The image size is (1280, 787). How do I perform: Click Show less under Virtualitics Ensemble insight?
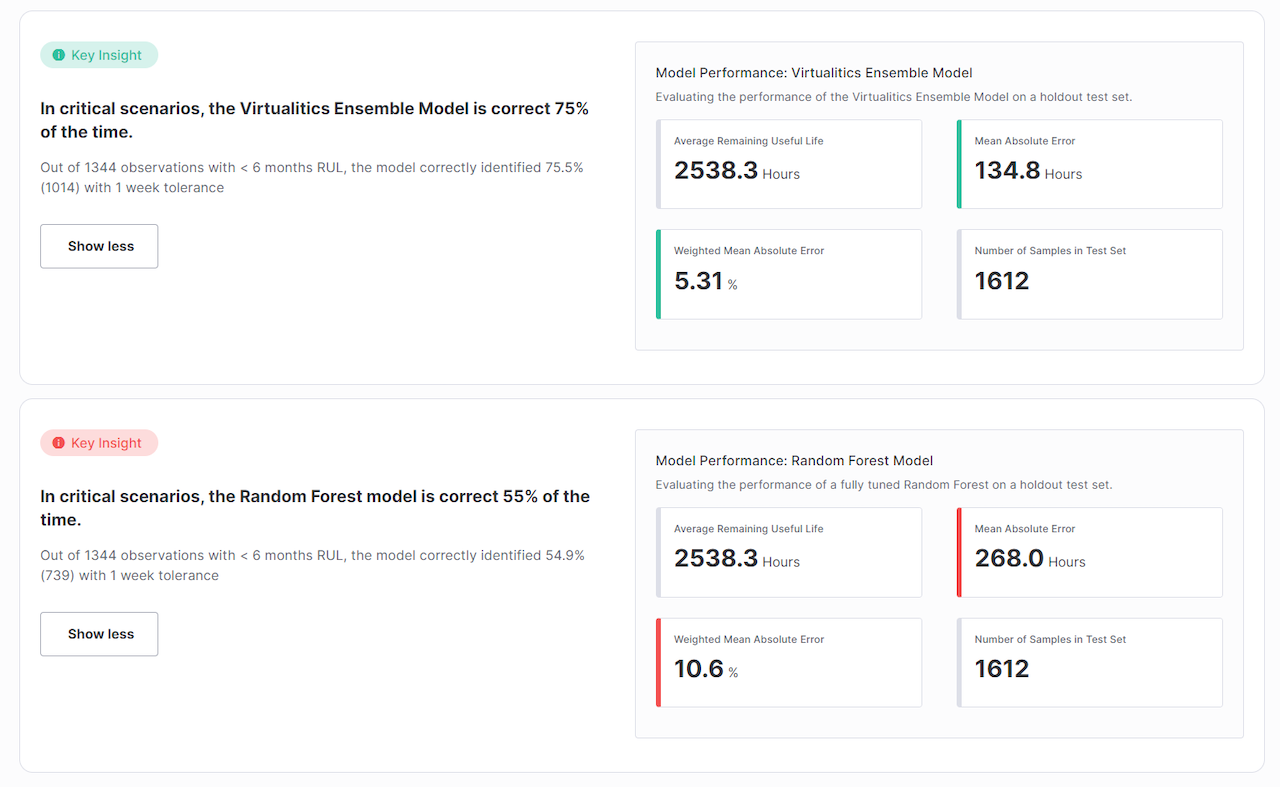(x=99, y=246)
